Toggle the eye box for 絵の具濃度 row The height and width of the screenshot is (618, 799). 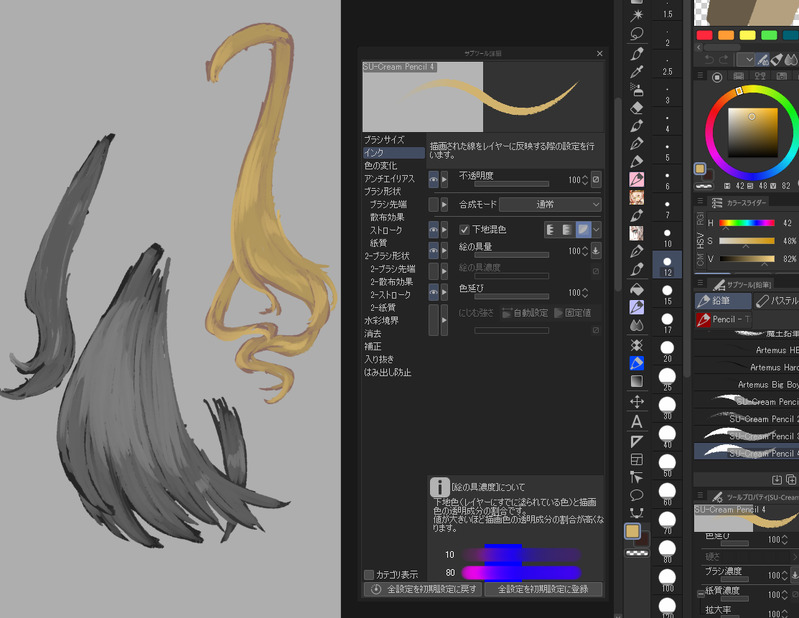[x=434, y=271]
